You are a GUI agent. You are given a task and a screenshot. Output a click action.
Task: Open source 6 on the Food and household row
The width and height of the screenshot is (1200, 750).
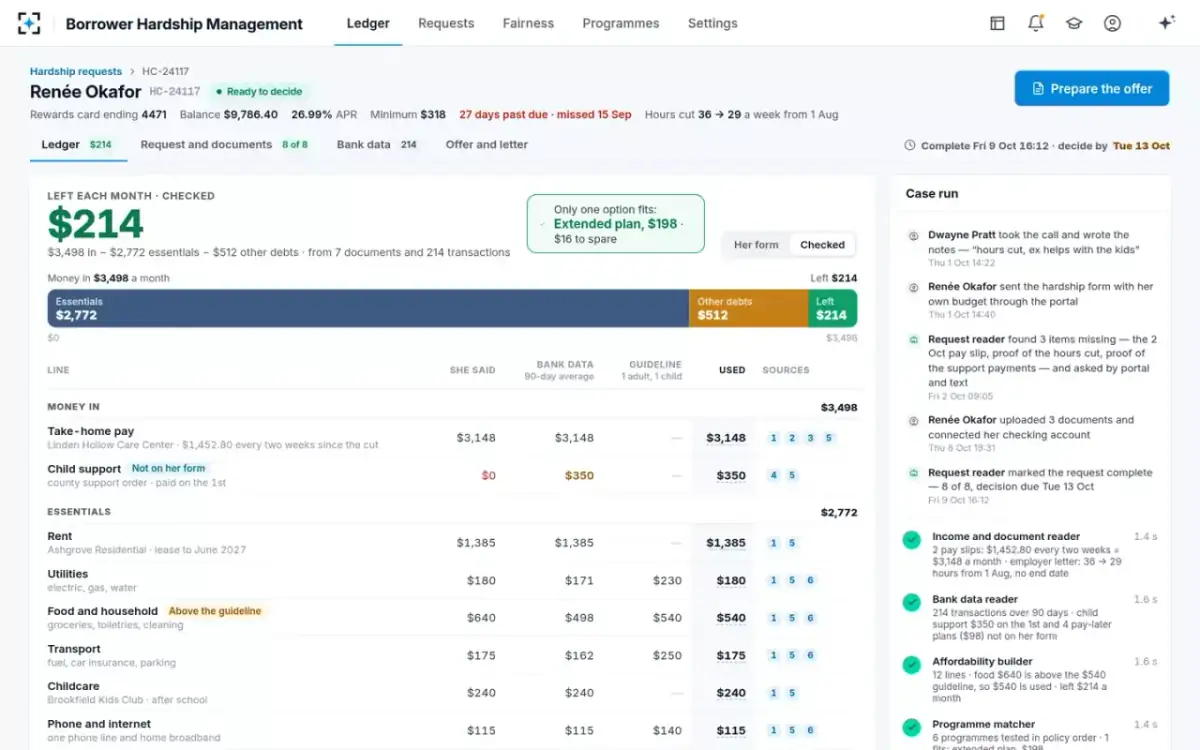(810, 618)
